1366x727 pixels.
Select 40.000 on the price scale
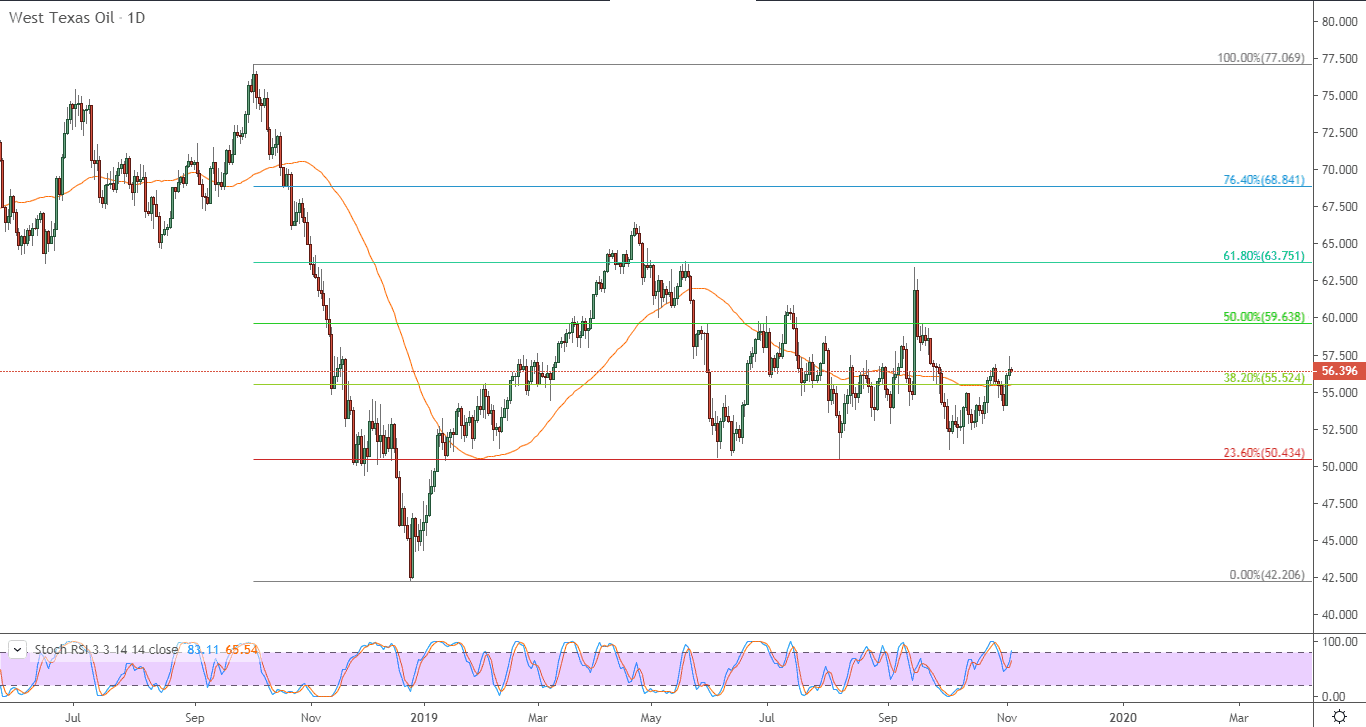point(1339,615)
